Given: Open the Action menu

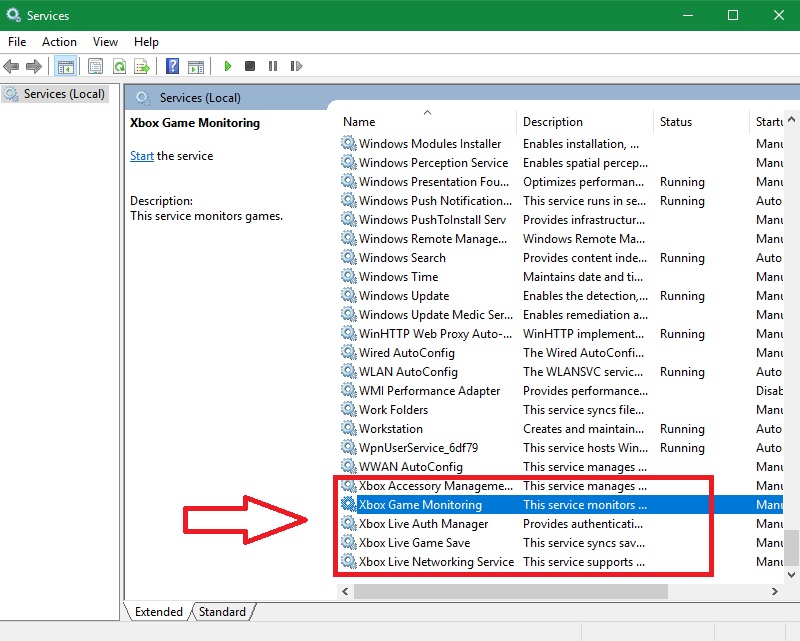Looking at the screenshot, I should 59,42.
